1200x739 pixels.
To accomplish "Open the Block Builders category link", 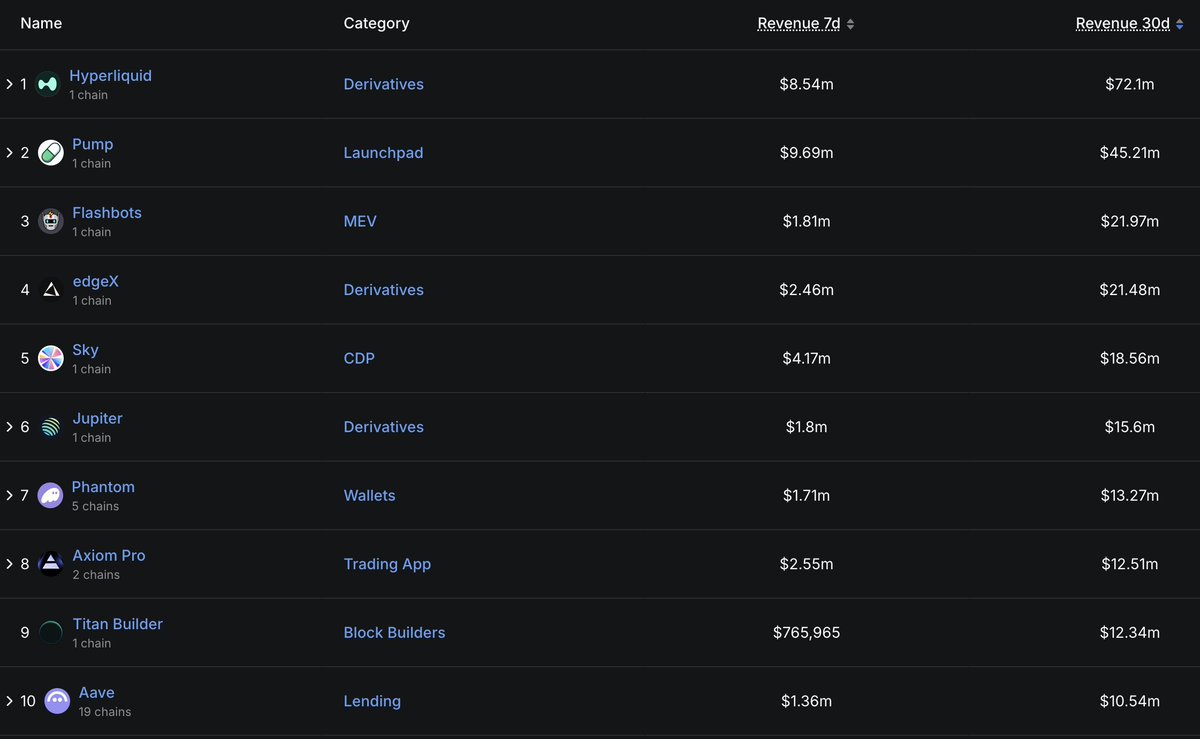I will (394, 633).
